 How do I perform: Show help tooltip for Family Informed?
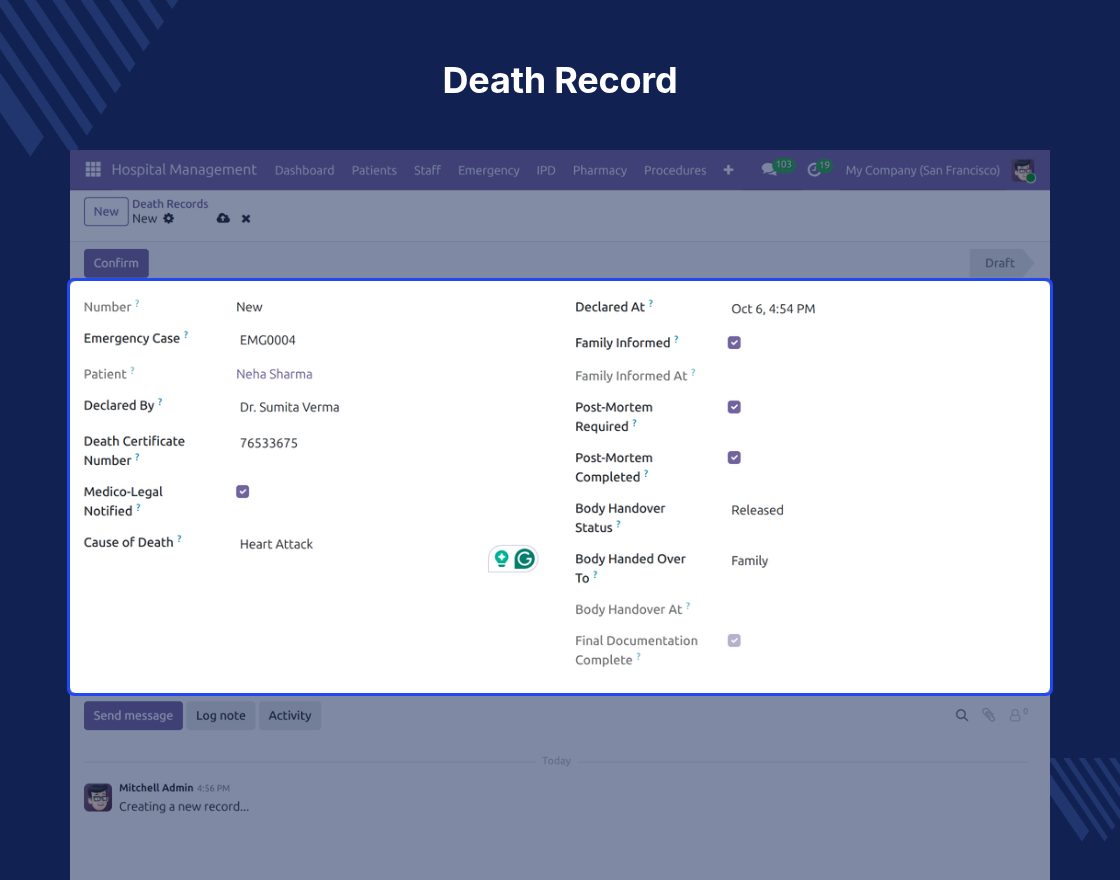point(676,339)
